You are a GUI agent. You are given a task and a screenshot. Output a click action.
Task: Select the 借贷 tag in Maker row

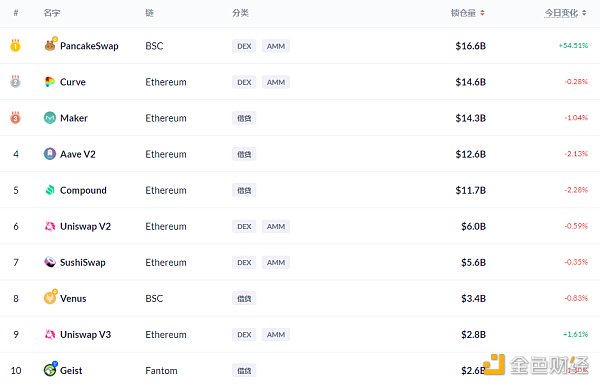[x=244, y=118]
